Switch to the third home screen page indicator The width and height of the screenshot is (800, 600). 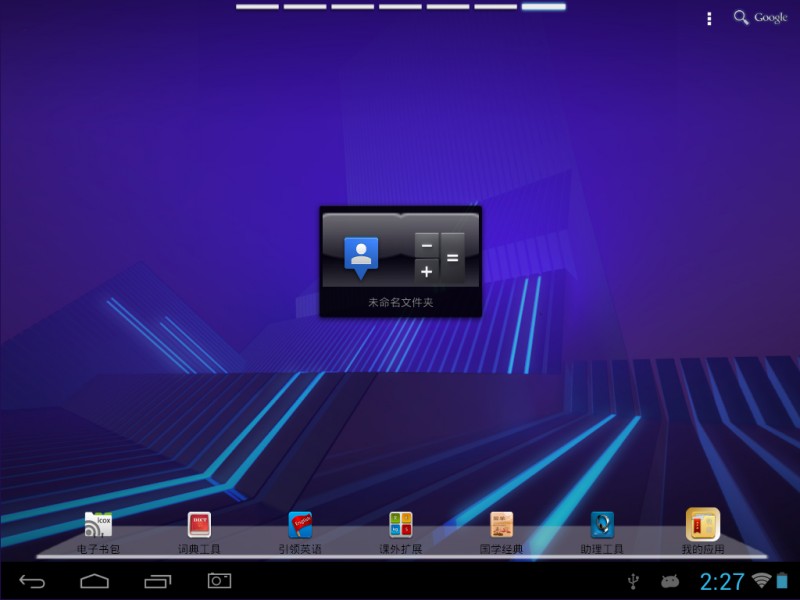point(353,7)
